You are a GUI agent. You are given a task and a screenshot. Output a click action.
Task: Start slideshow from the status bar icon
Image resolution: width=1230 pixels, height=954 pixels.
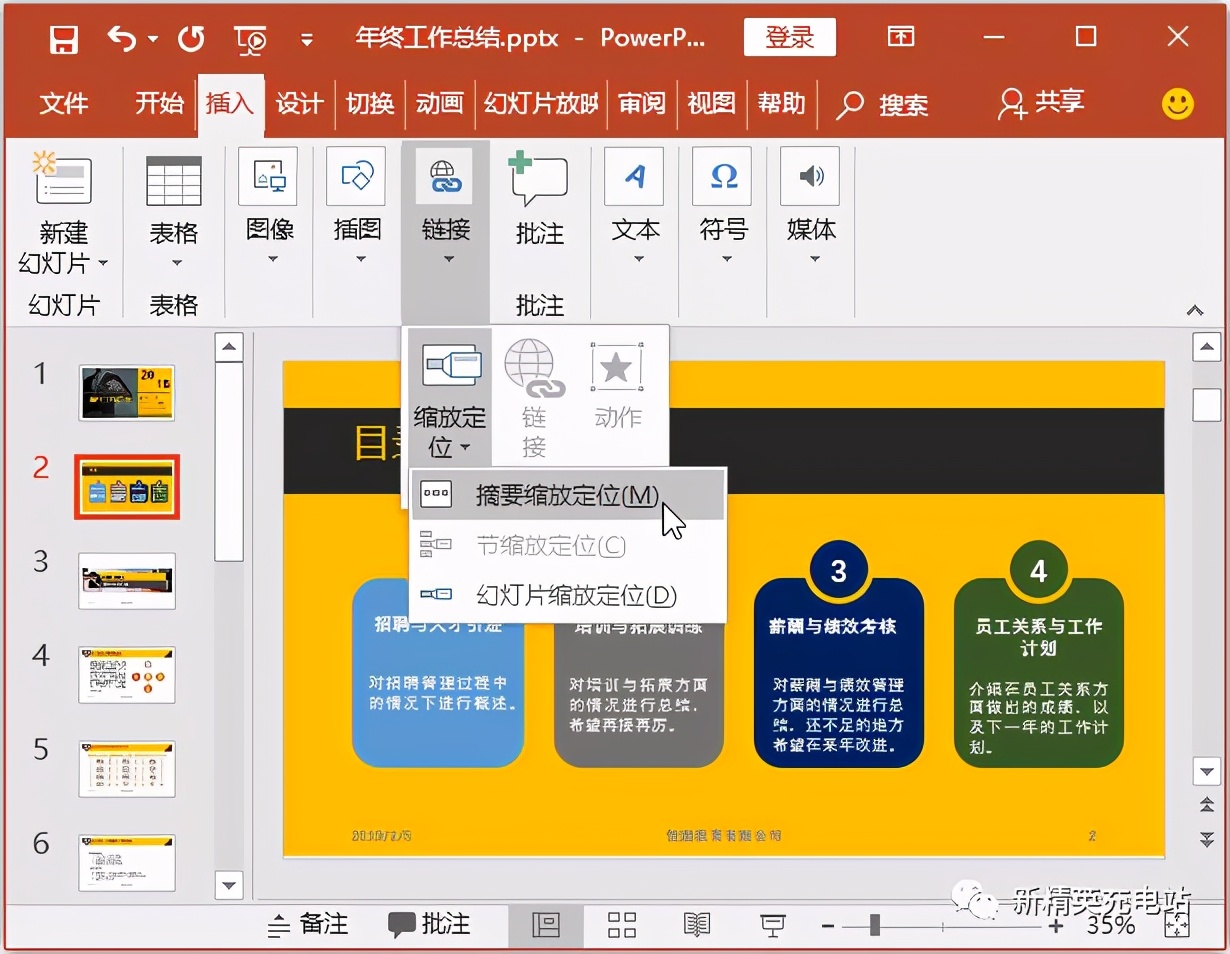click(772, 925)
